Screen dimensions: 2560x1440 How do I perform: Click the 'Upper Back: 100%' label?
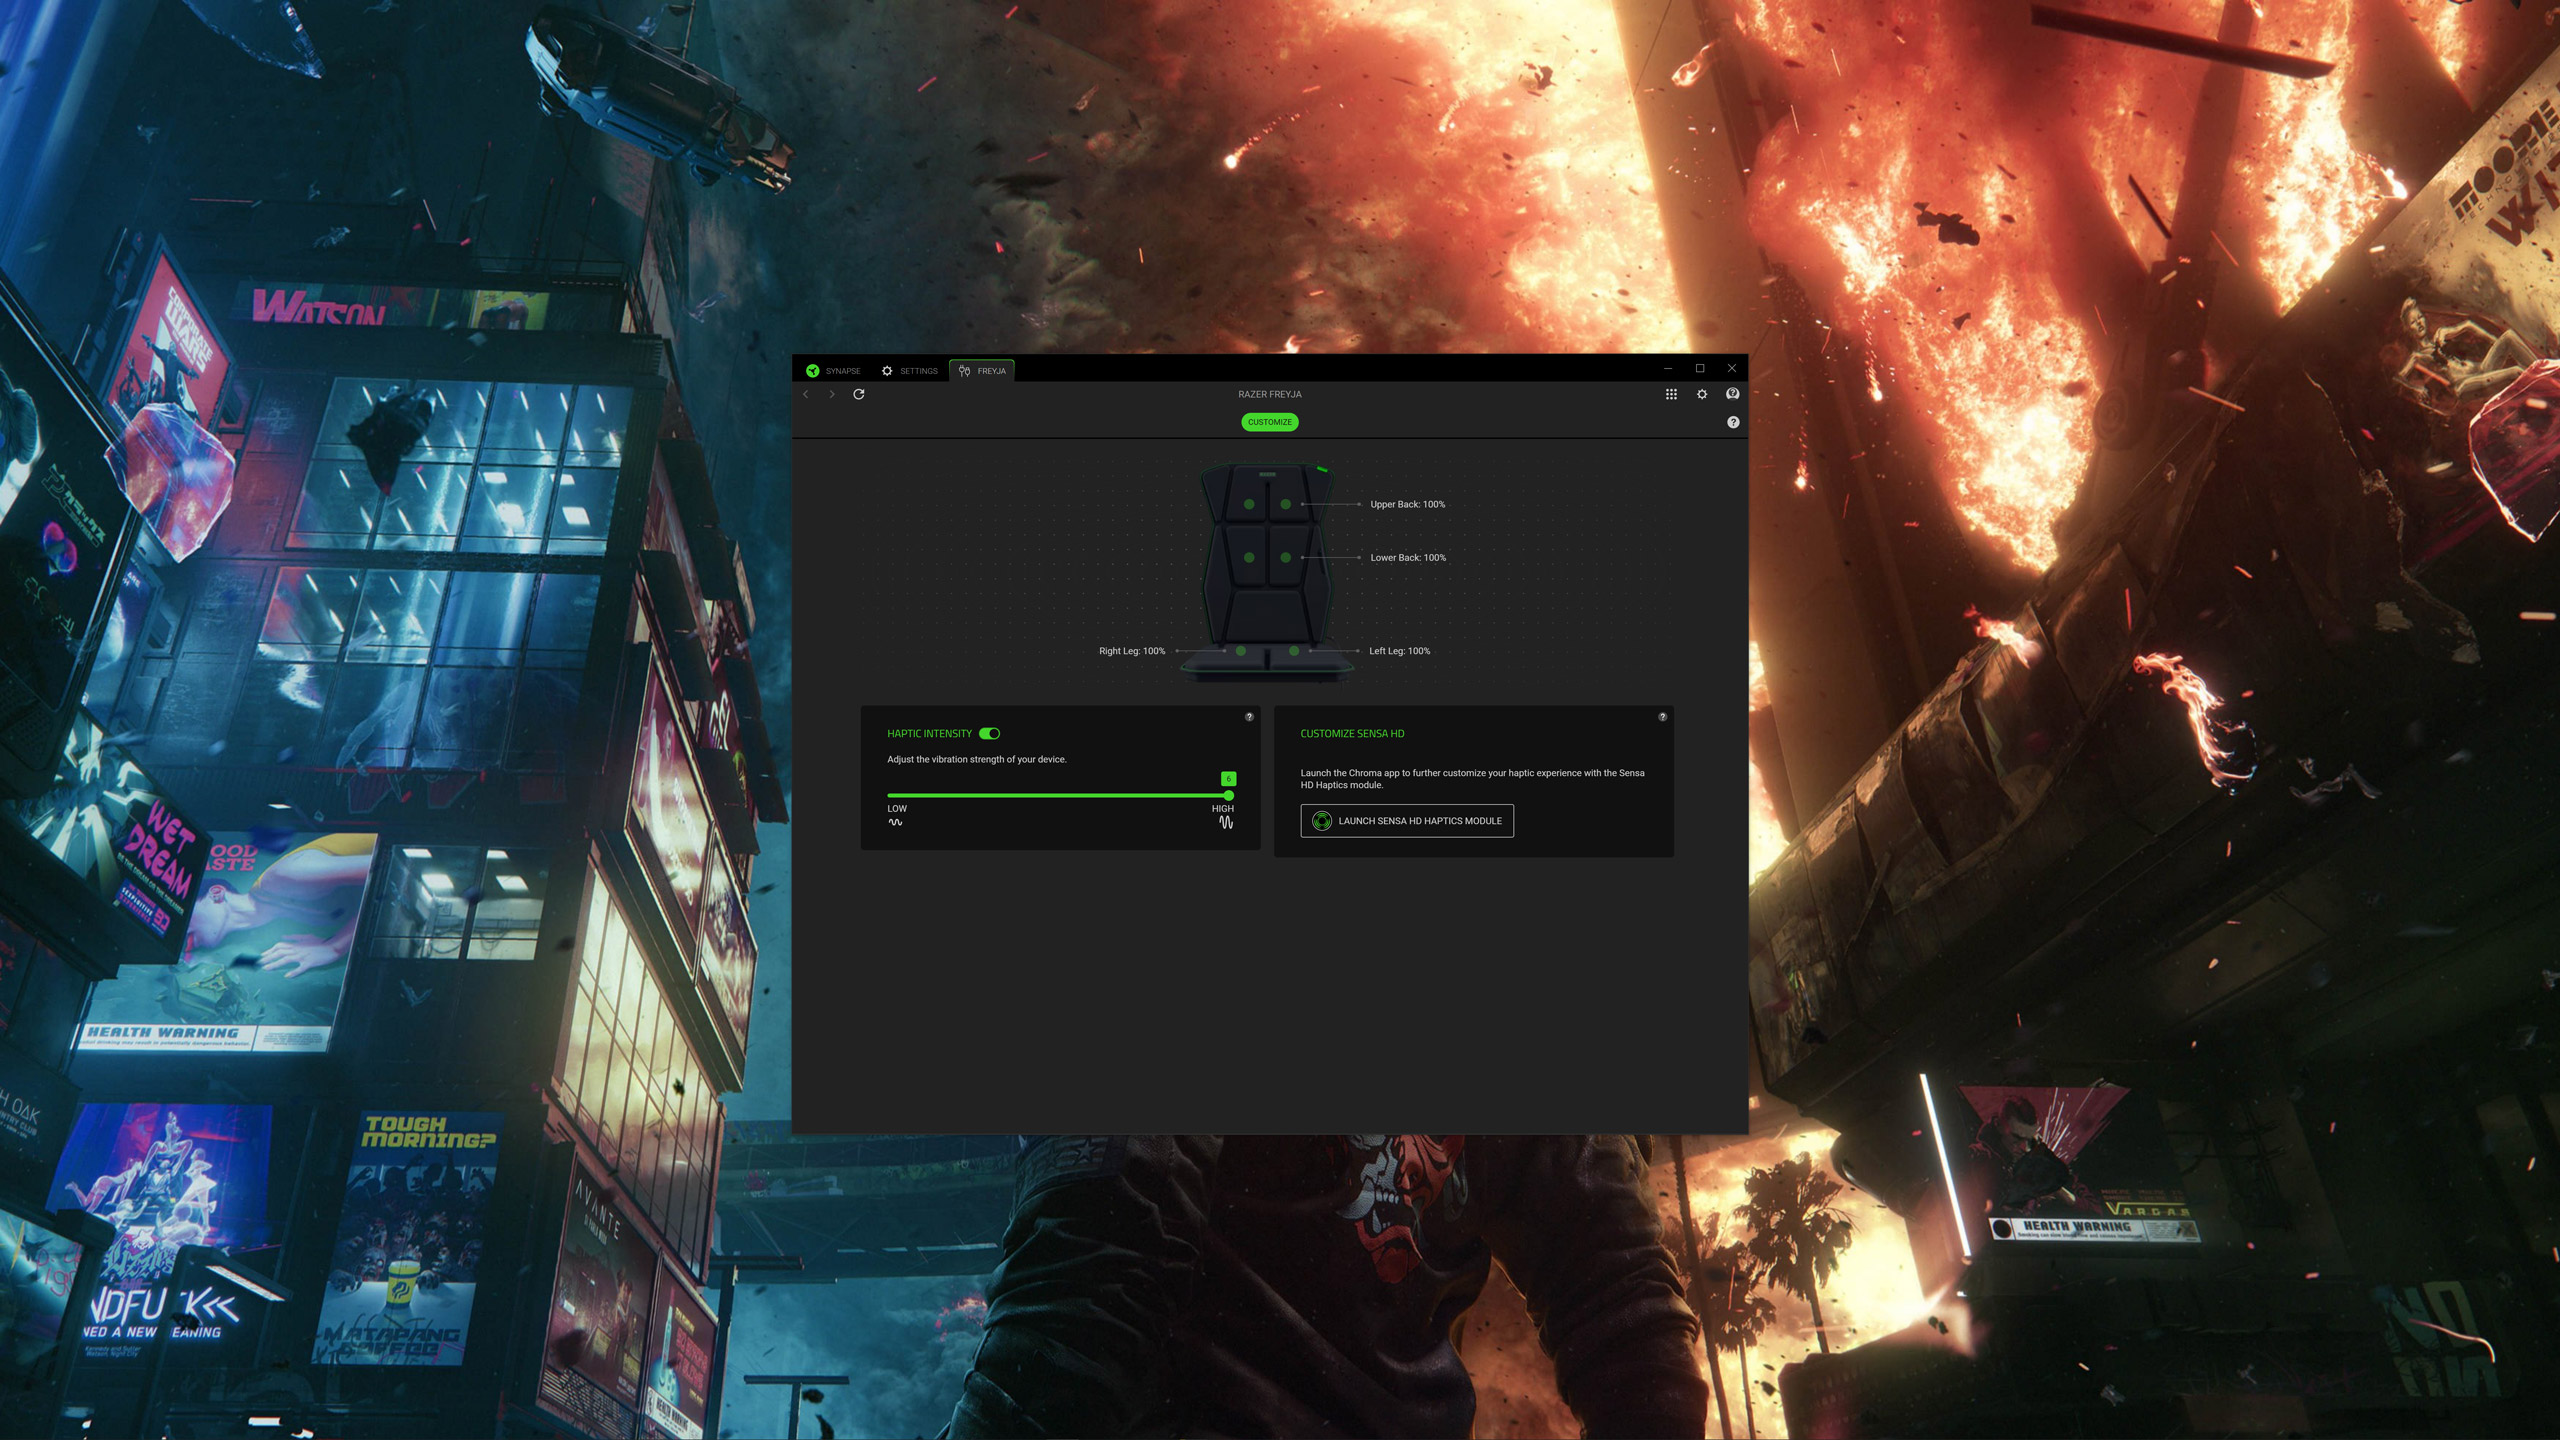click(1407, 504)
